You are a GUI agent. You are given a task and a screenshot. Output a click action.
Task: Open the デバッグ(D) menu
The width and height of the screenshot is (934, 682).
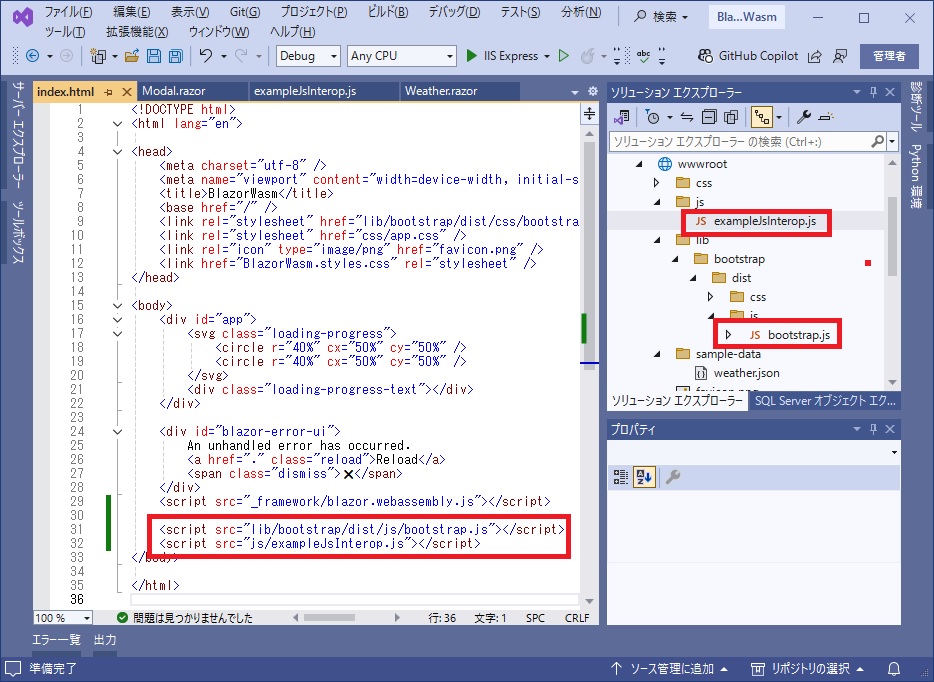coord(454,12)
